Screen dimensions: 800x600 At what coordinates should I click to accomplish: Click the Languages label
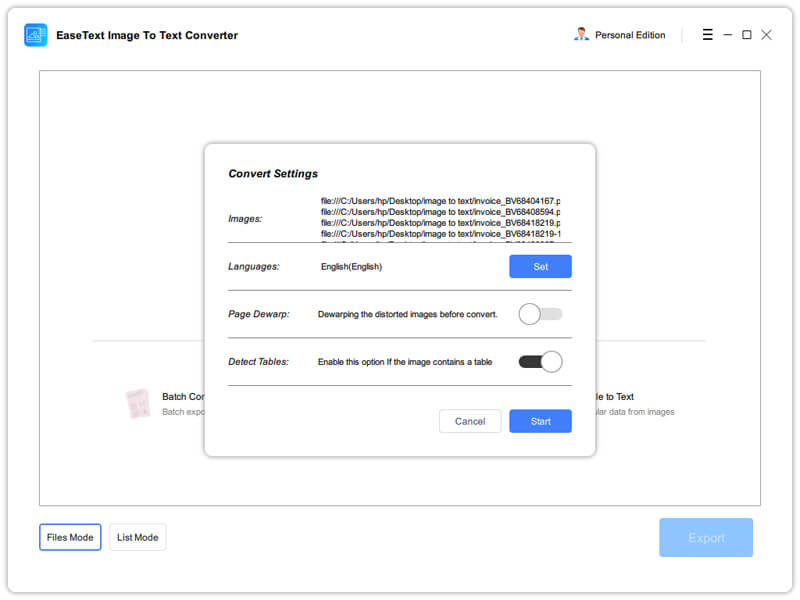254,267
